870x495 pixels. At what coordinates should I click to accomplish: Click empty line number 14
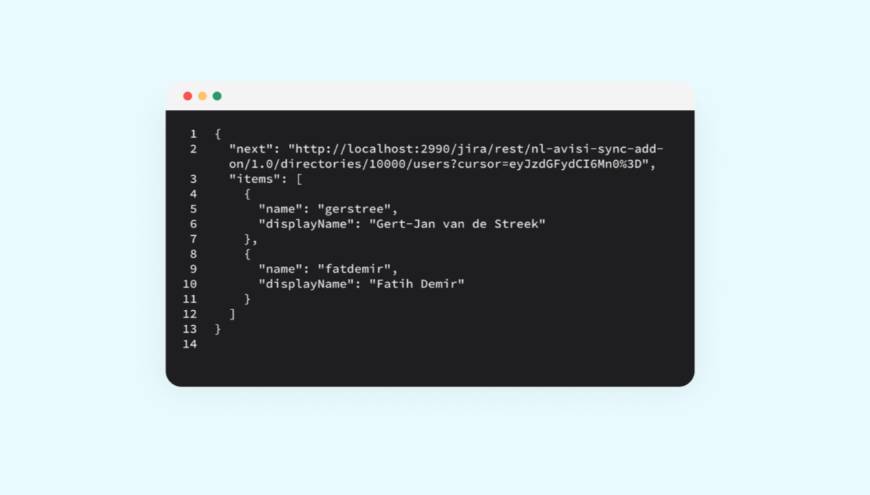[x=190, y=344]
